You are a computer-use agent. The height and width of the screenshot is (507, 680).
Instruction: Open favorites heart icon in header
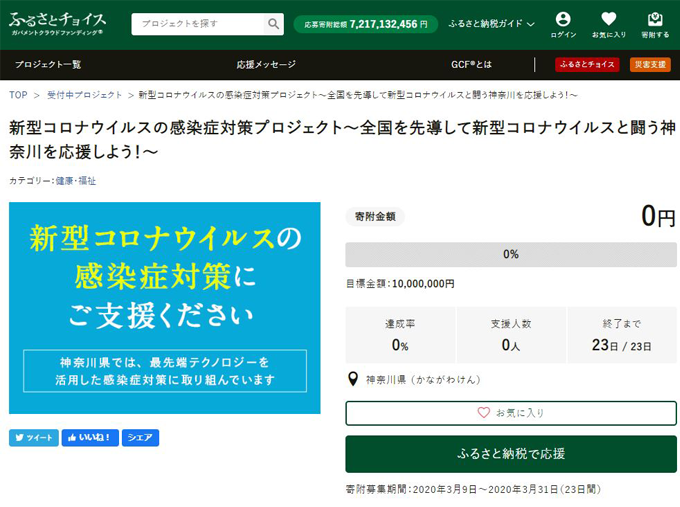point(608,24)
